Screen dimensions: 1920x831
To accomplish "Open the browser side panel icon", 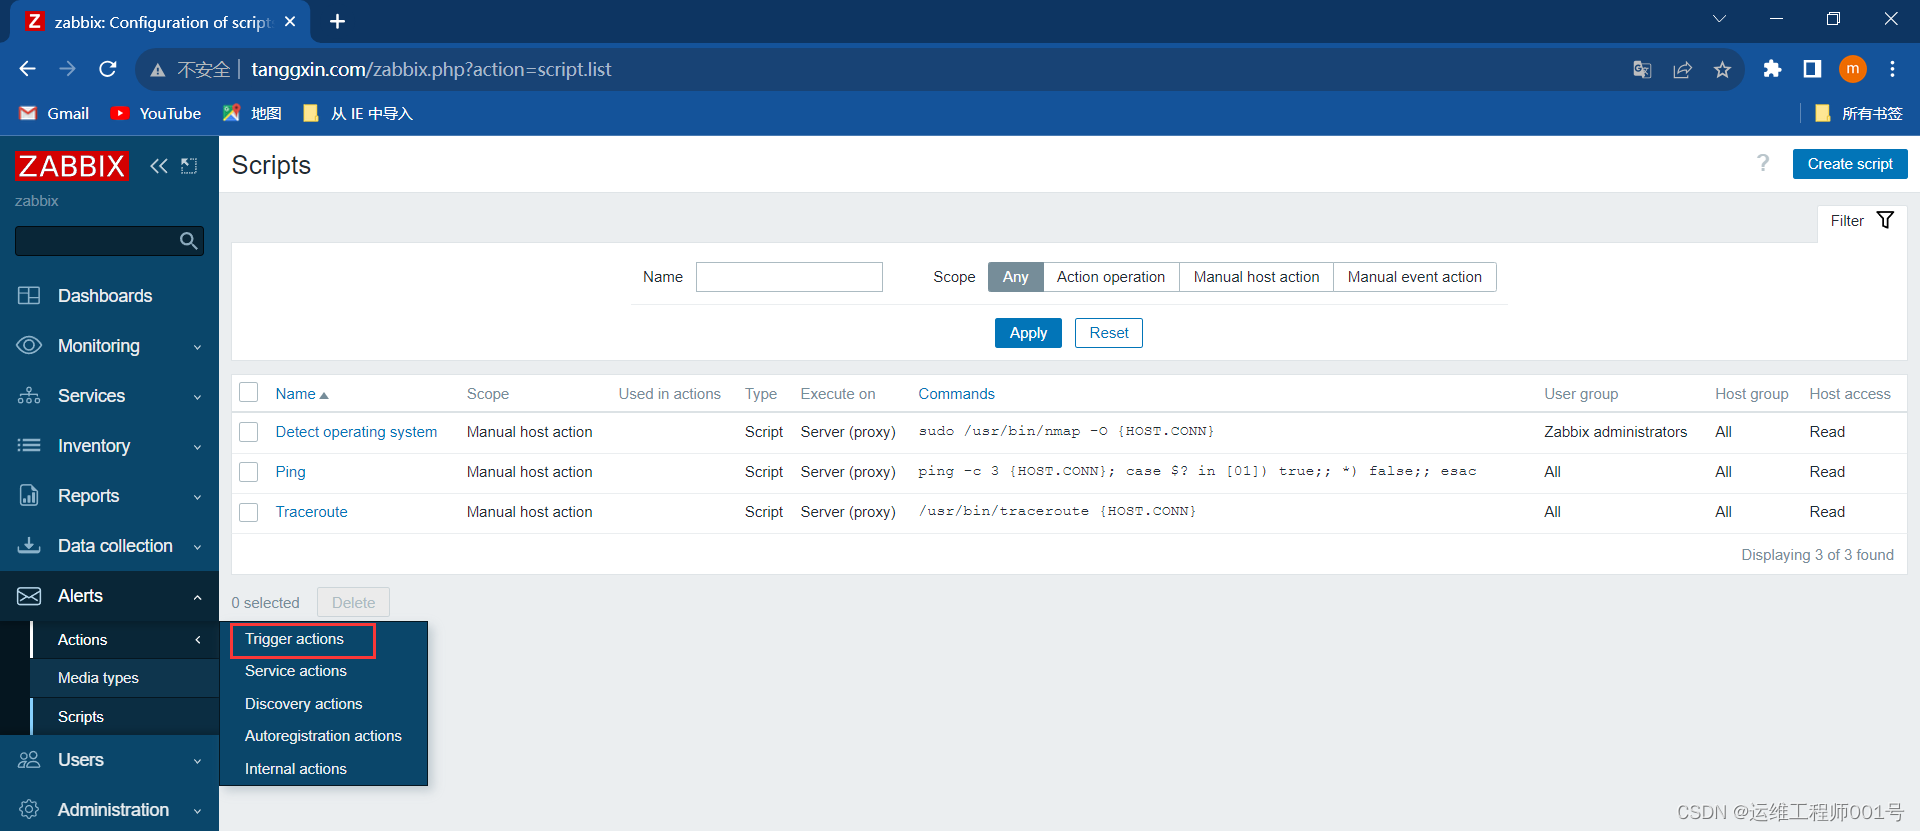I will point(1812,69).
